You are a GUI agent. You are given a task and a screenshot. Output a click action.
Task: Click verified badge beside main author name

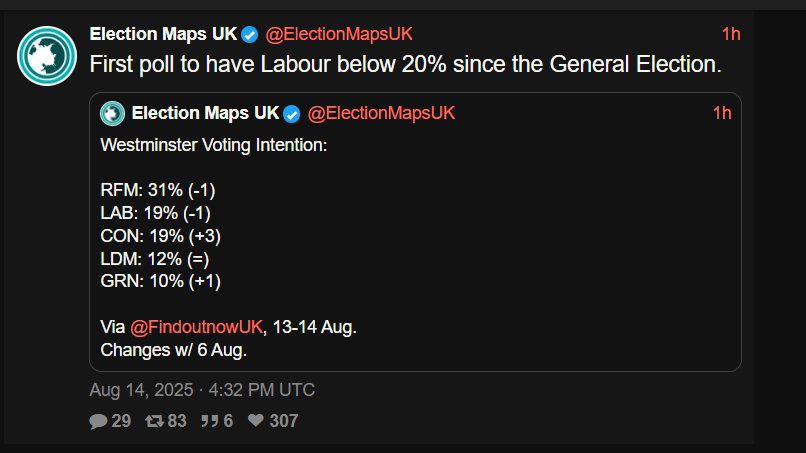(251, 34)
